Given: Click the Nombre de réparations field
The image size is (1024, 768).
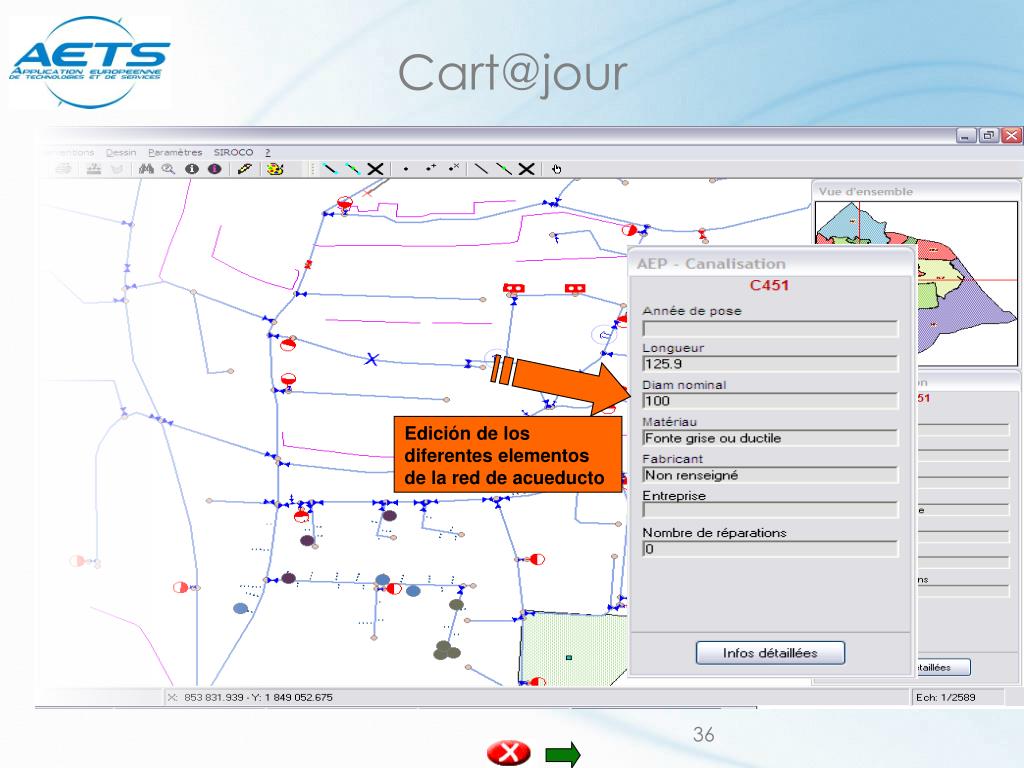Looking at the screenshot, I should tap(770, 549).
